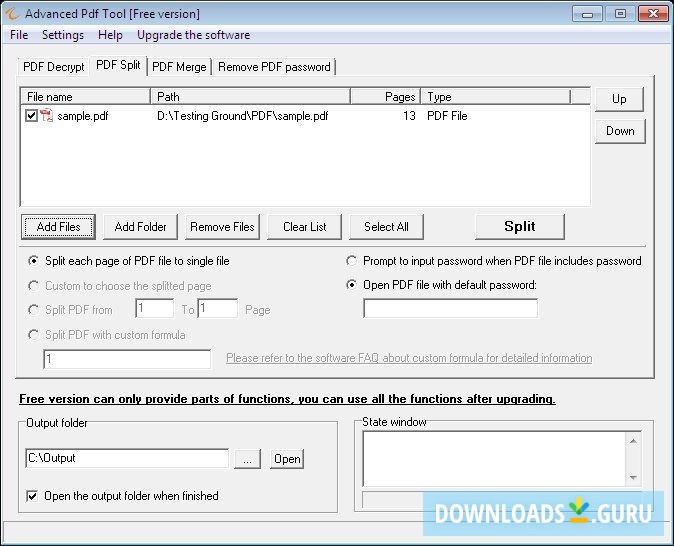674x546 pixels.
Task: Click the Add Folder button
Action: point(141,227)
